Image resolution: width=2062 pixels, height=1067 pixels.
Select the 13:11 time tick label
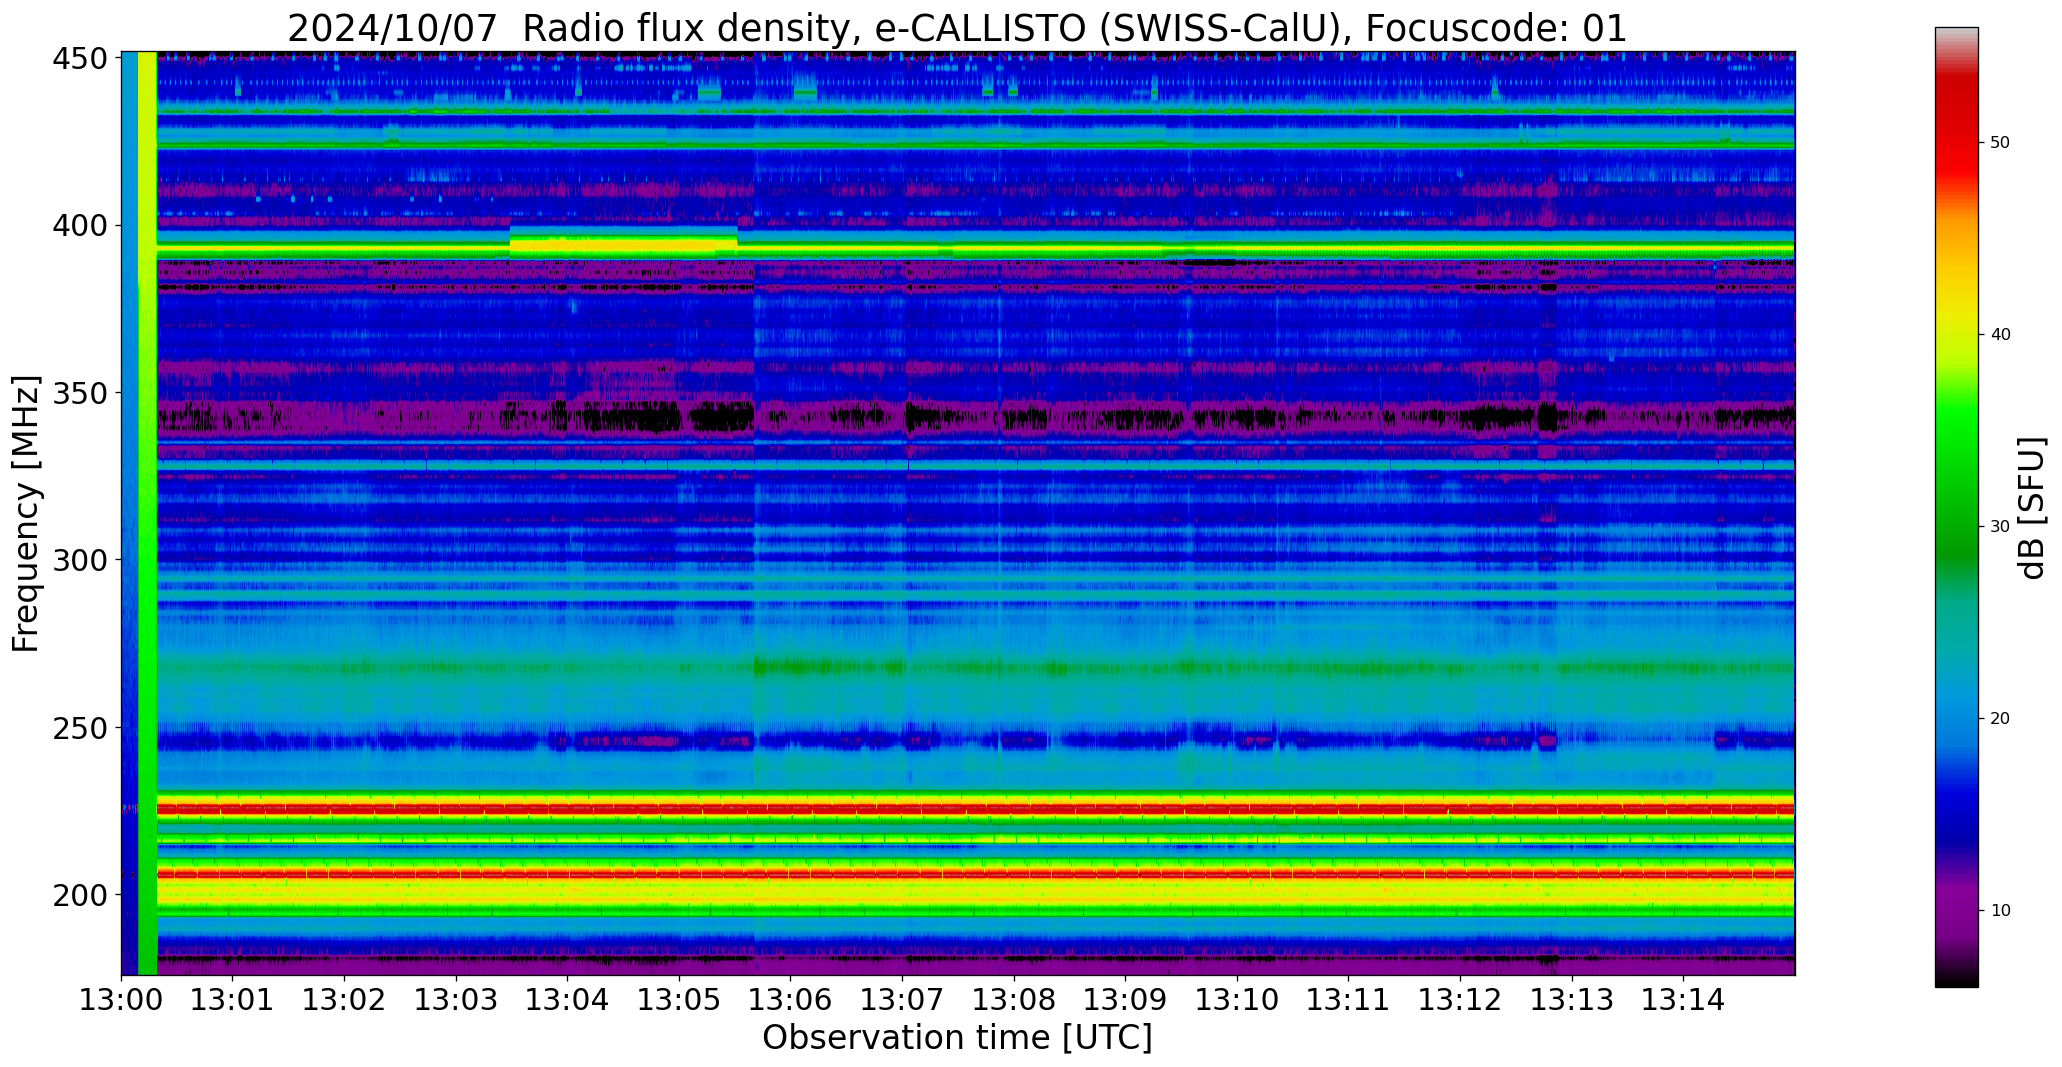point(1349,999)
